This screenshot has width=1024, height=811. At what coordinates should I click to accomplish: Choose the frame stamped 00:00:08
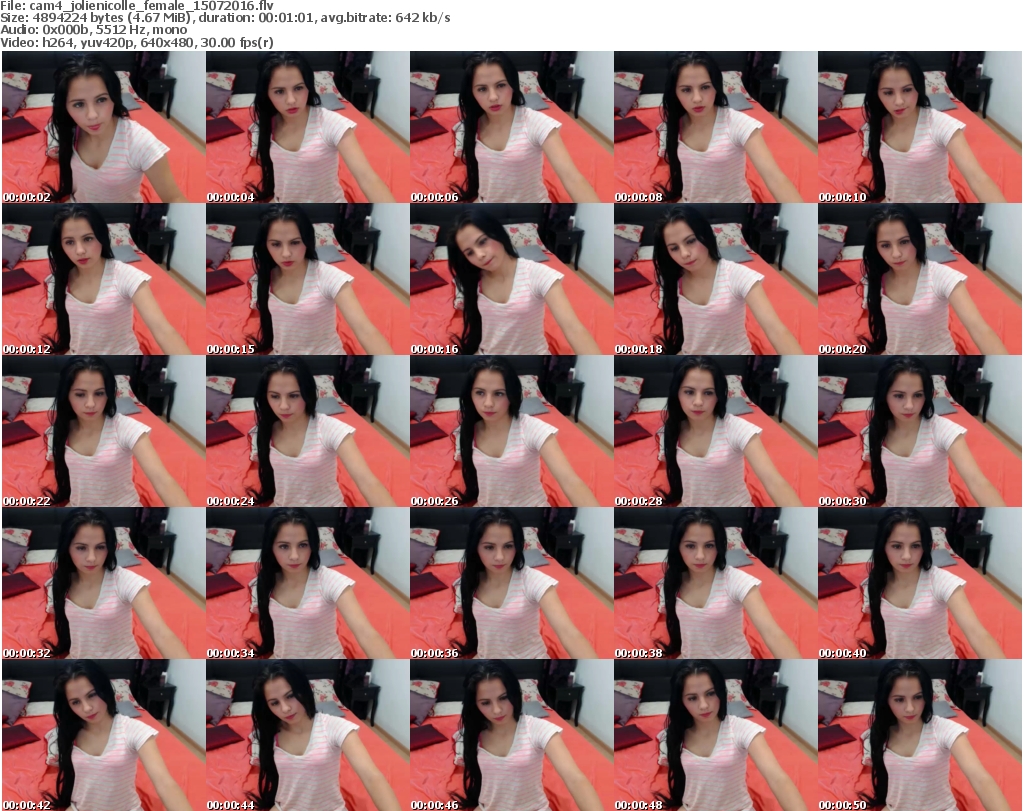coord(715,127)
